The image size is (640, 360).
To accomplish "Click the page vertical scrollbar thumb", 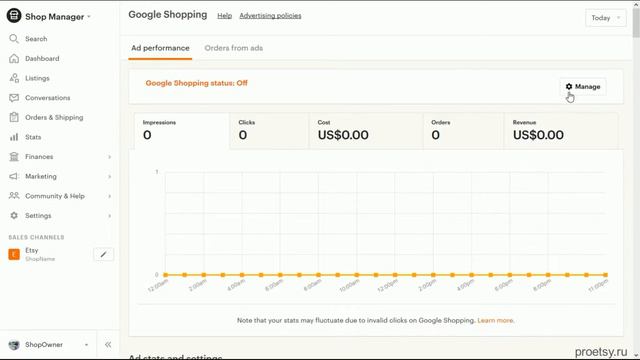I will [x=636, y=22].
